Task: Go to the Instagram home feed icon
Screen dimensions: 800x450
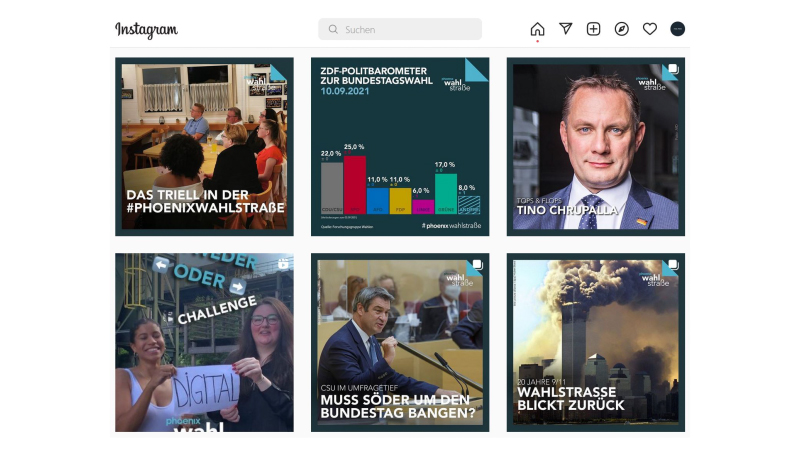Action: click(537, 29)
